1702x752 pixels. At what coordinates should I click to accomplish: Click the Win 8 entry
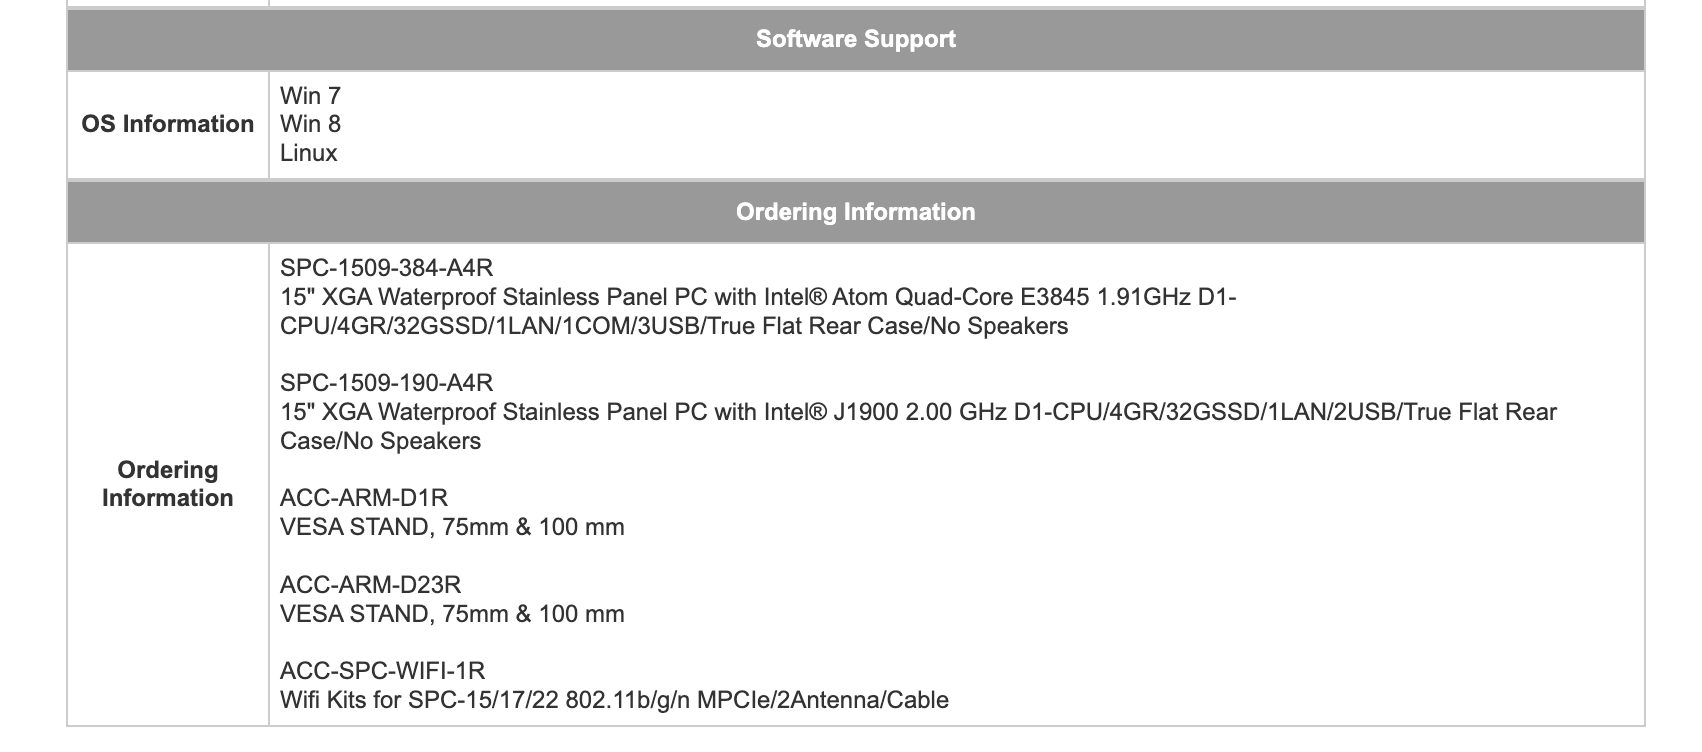tap(310, 124)
